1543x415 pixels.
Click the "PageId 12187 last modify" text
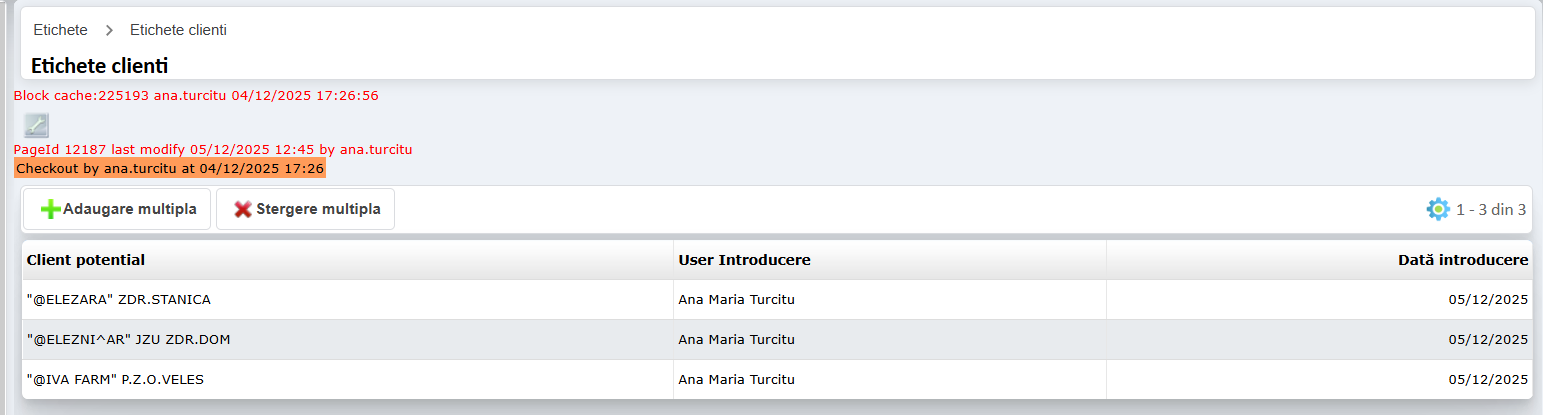pos(212,150)
